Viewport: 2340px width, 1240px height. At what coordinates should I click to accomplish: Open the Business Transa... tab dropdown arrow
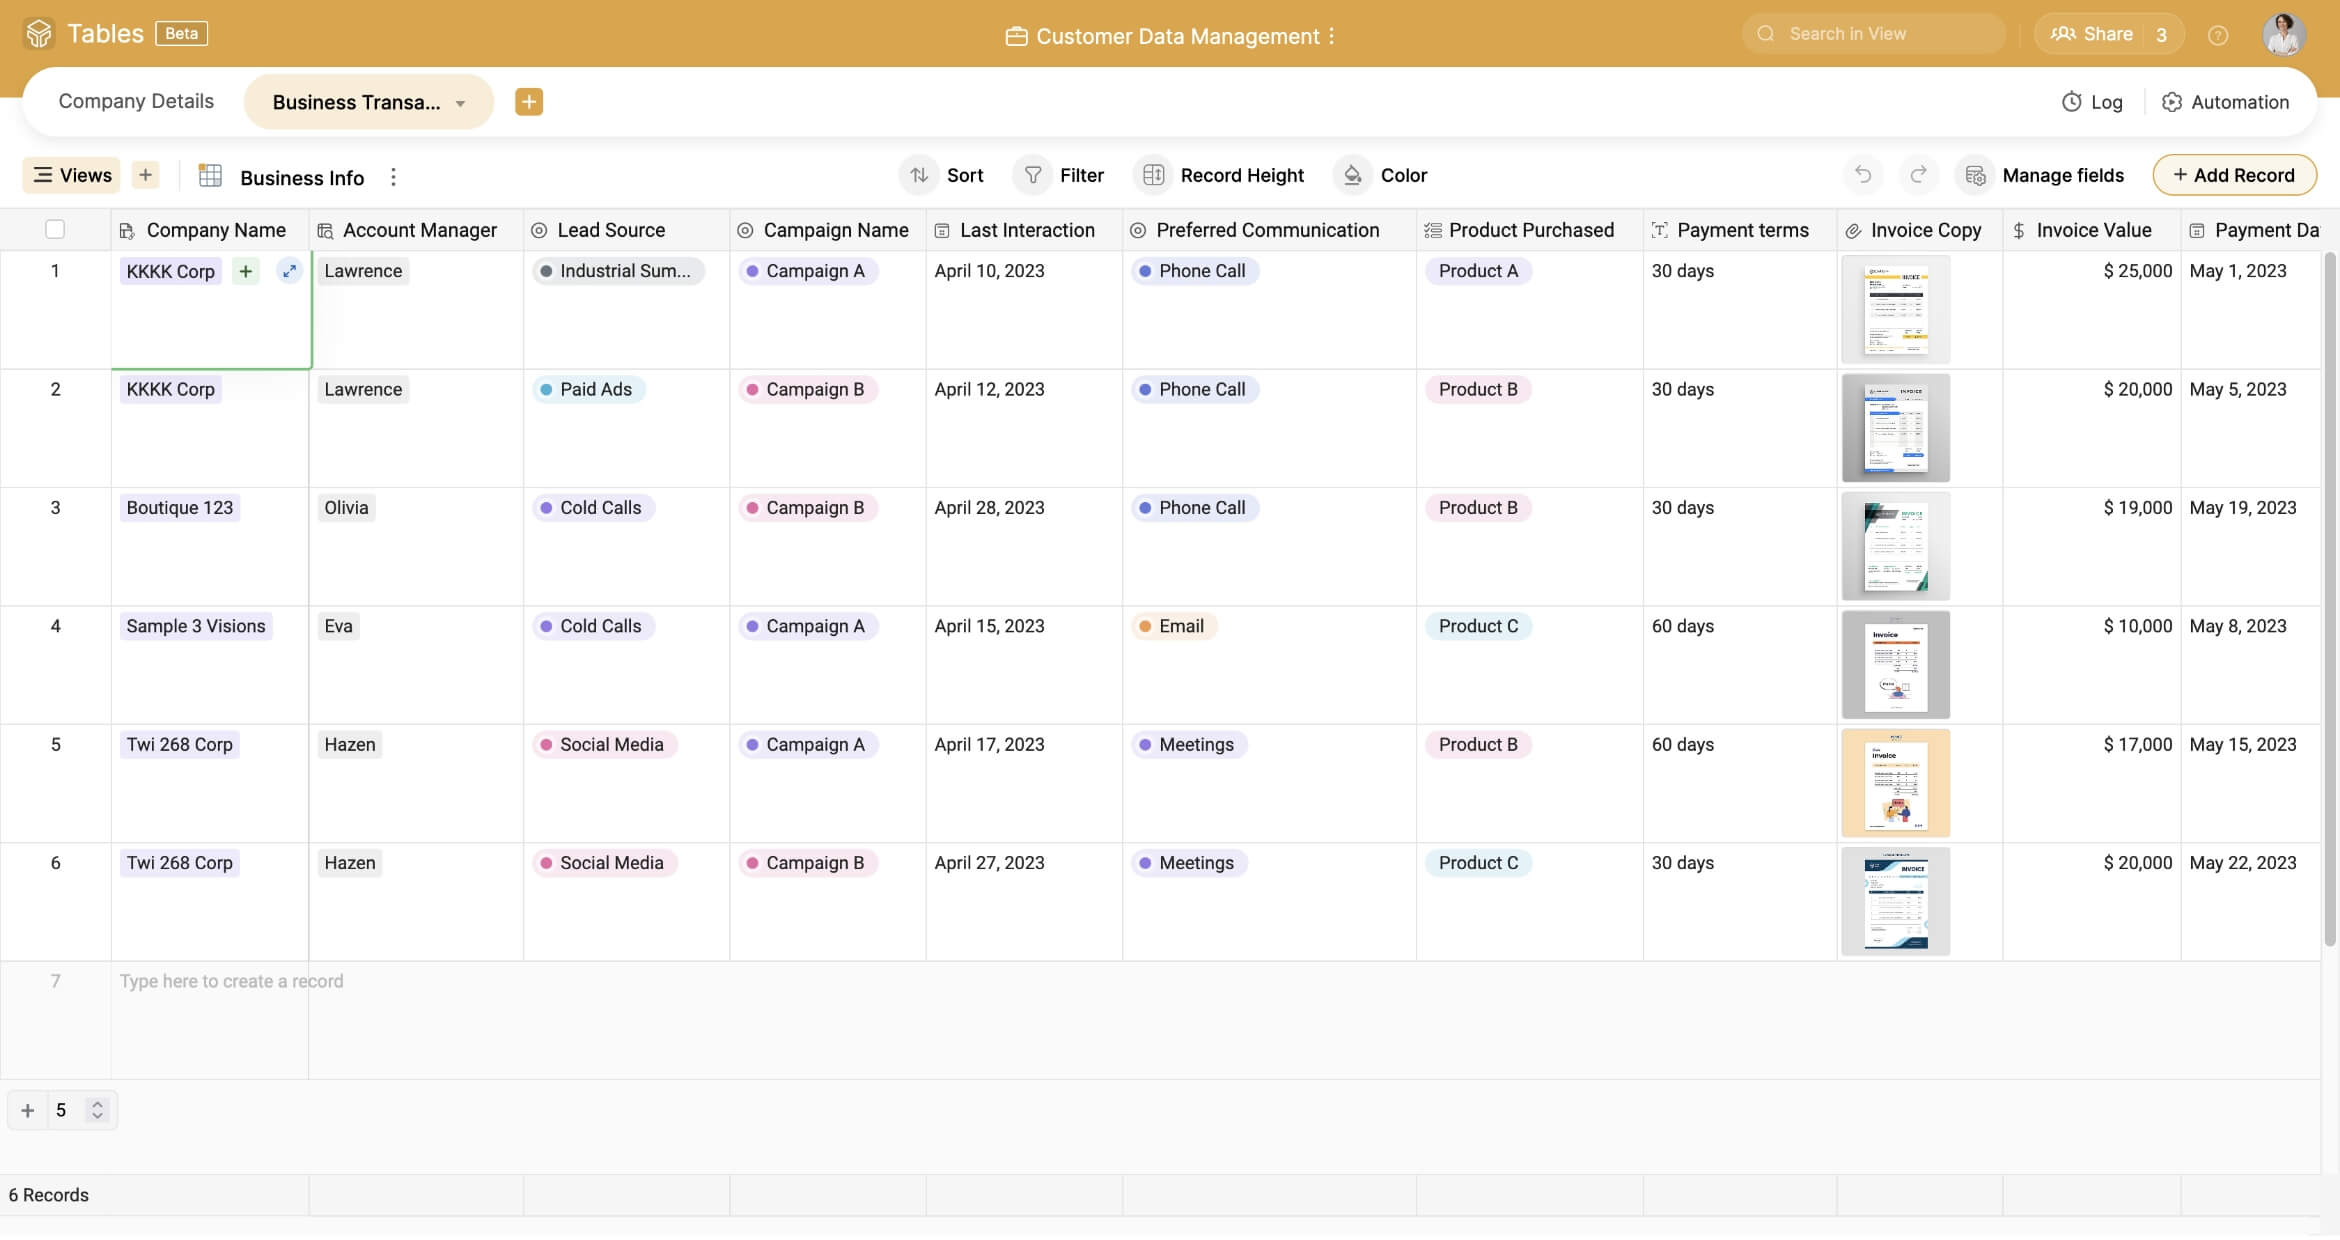coord(460,103)
